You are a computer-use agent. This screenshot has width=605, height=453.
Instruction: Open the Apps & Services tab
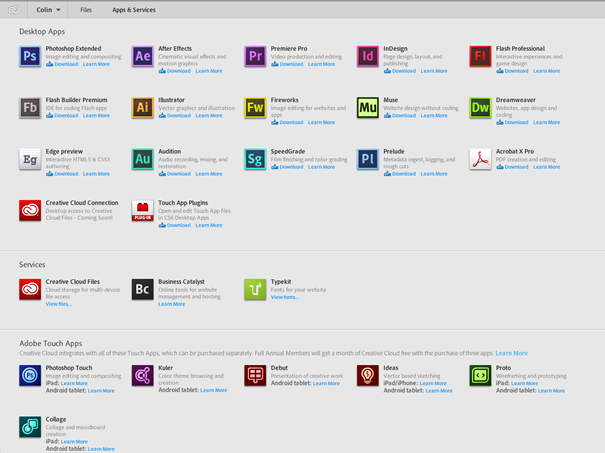pos(134,10)
